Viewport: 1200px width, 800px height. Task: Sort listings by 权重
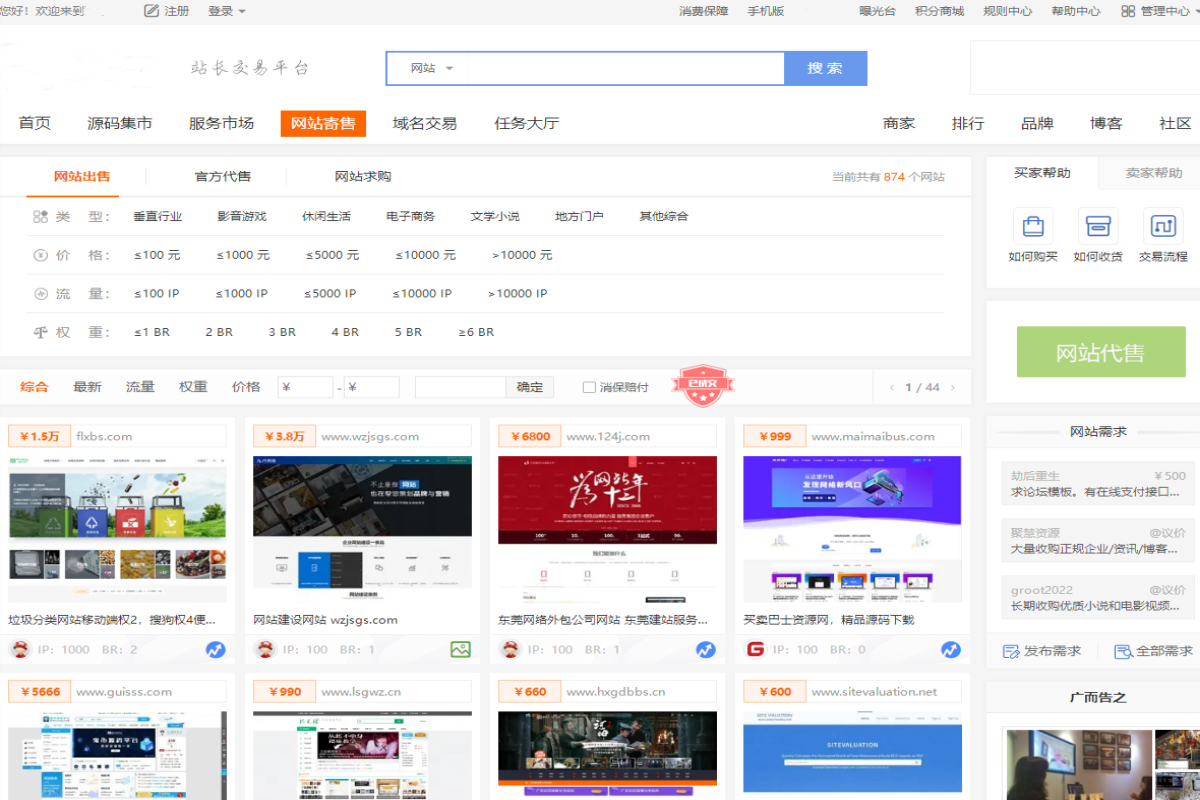point(193,387)
